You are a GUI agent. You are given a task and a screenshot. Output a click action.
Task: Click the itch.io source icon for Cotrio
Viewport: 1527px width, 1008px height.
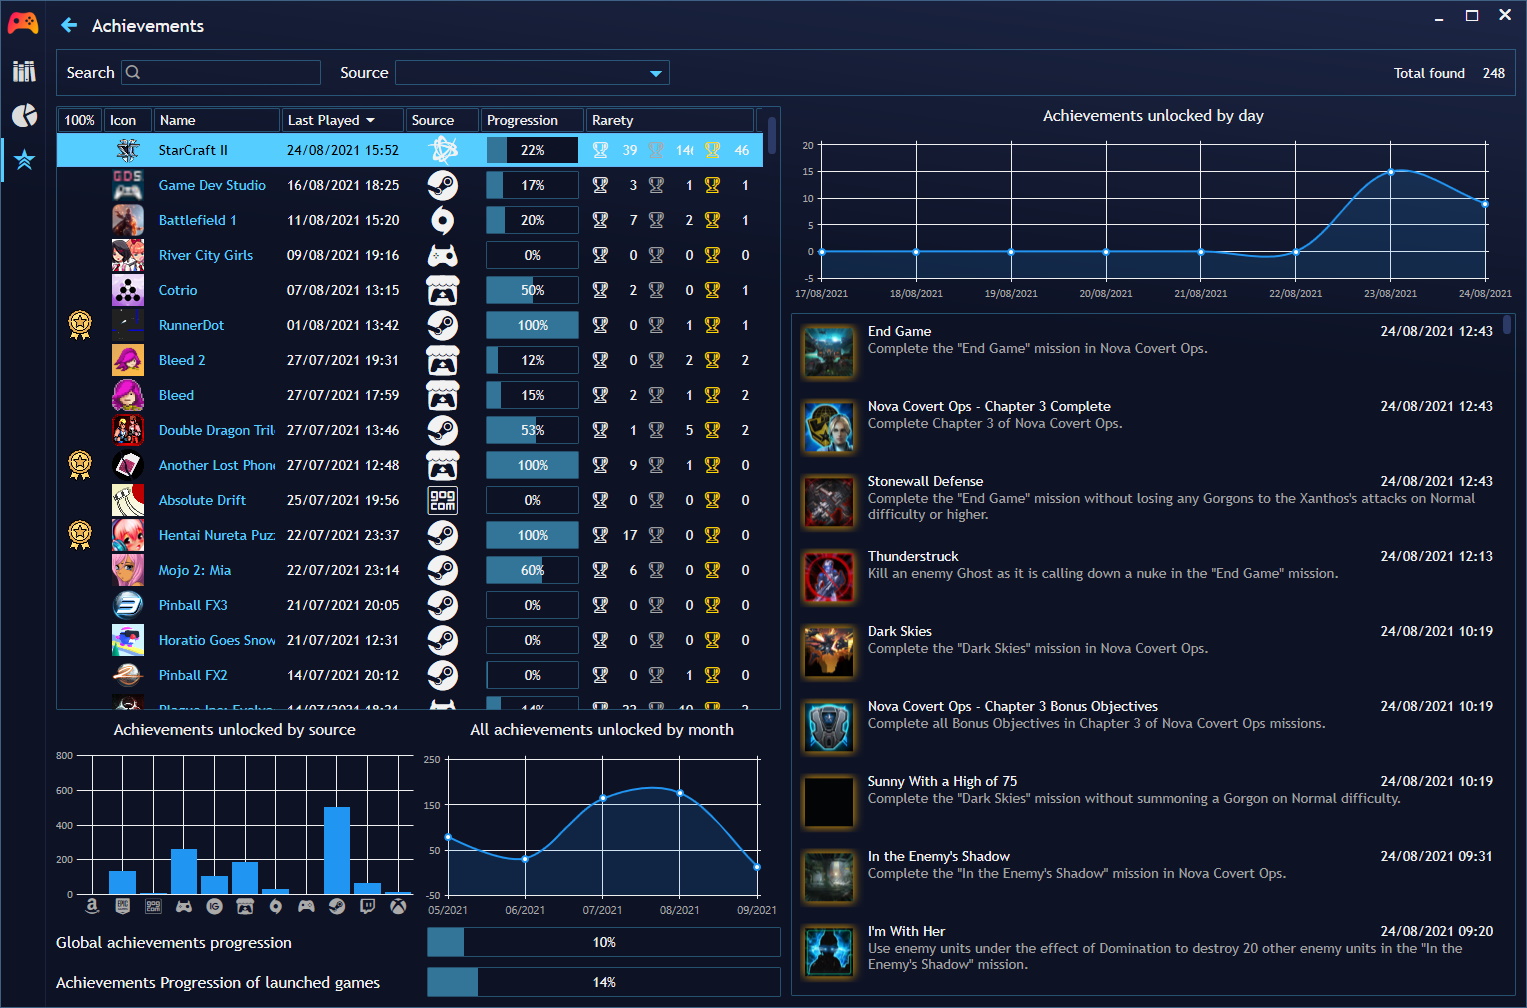(x=443, y=290)
